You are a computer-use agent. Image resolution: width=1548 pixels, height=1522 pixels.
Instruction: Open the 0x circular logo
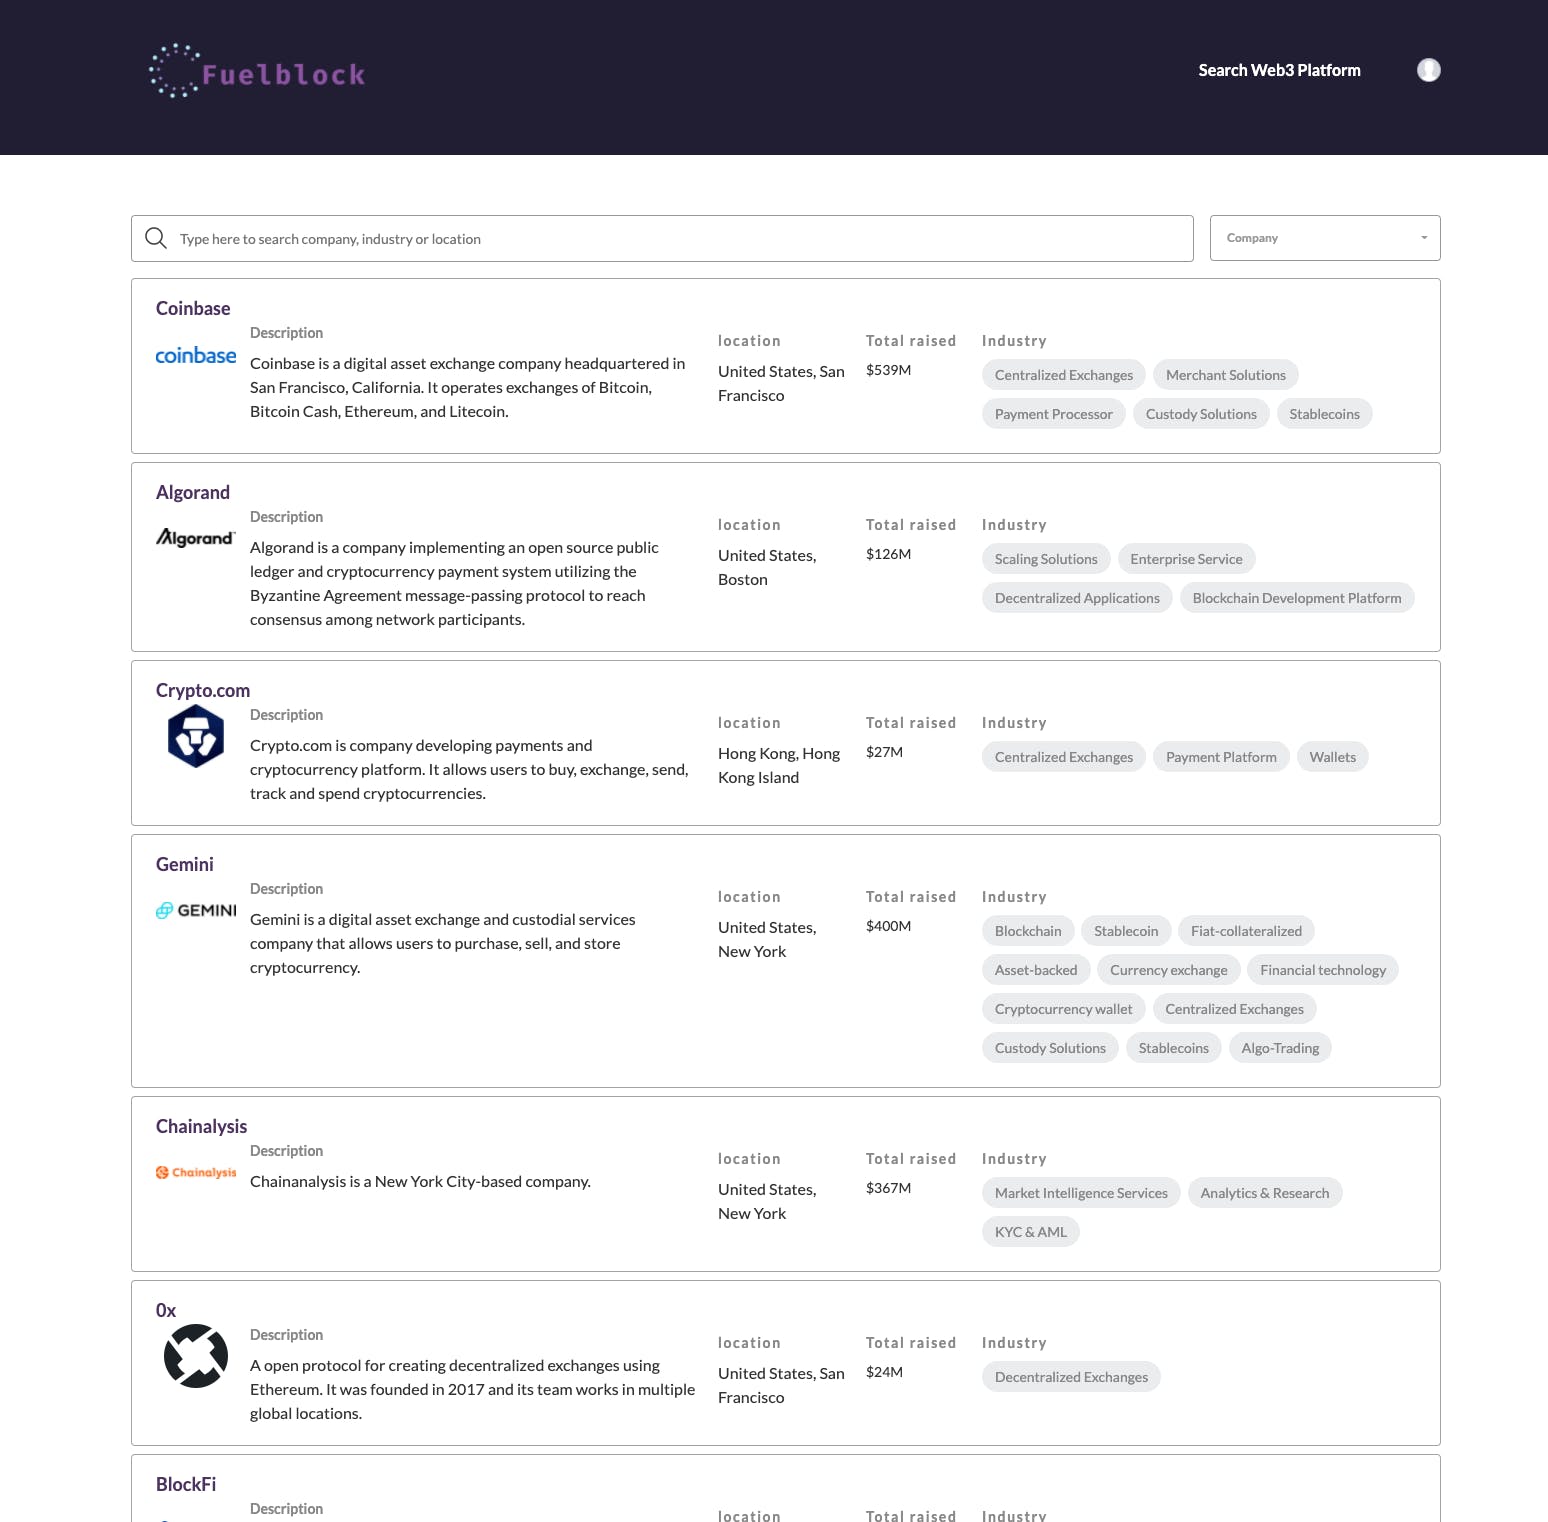196,1356
